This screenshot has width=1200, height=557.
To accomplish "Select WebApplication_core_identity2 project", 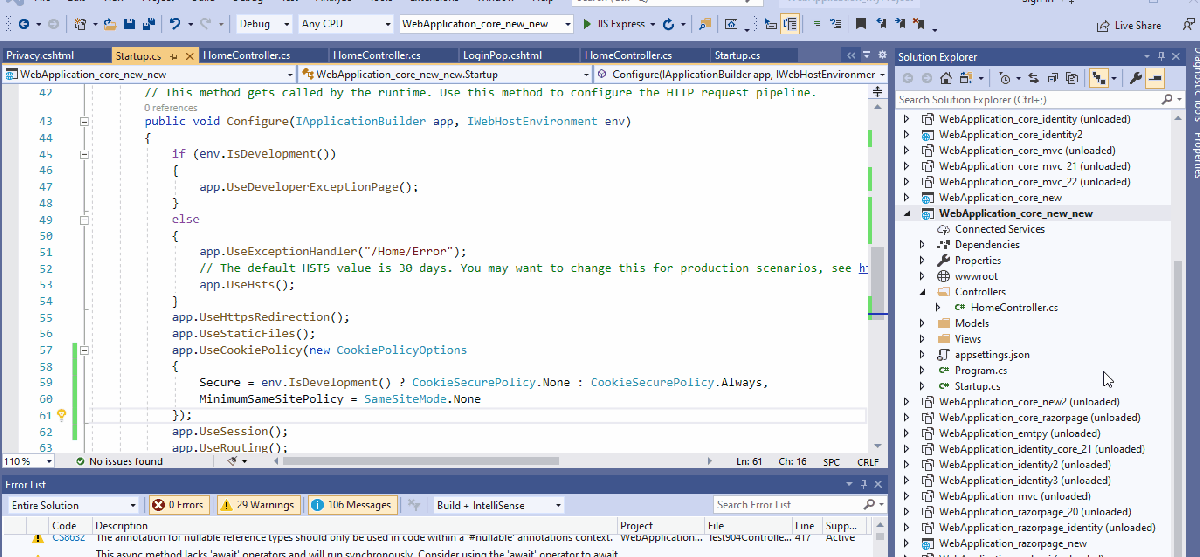I will click(x=1010, y=134).
